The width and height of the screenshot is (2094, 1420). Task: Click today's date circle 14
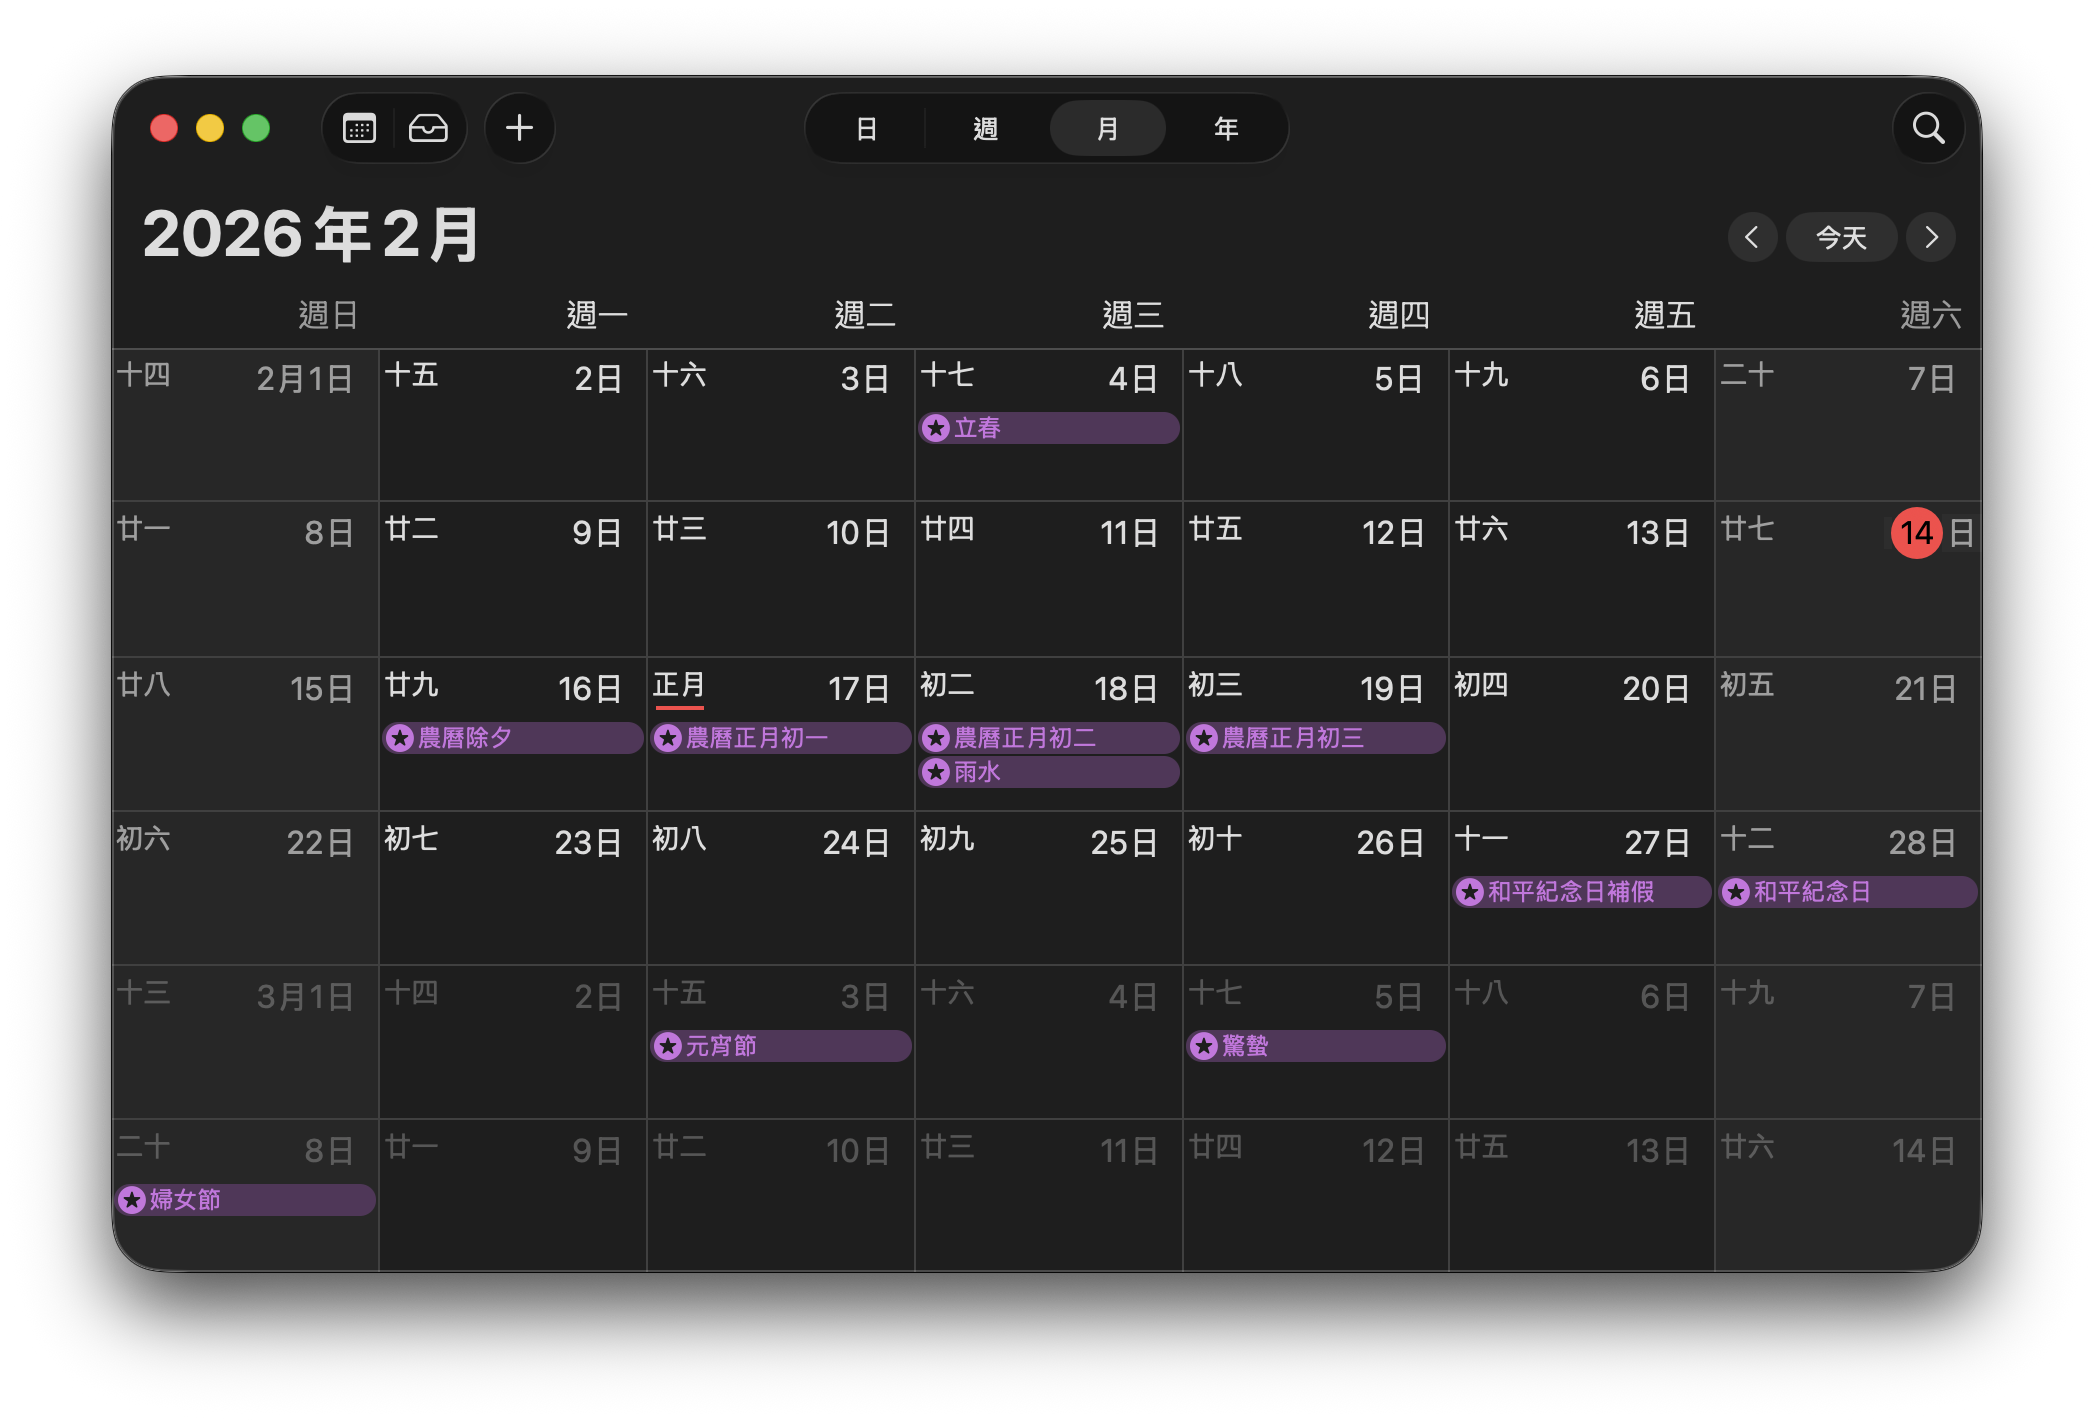tap(1916, 532)
